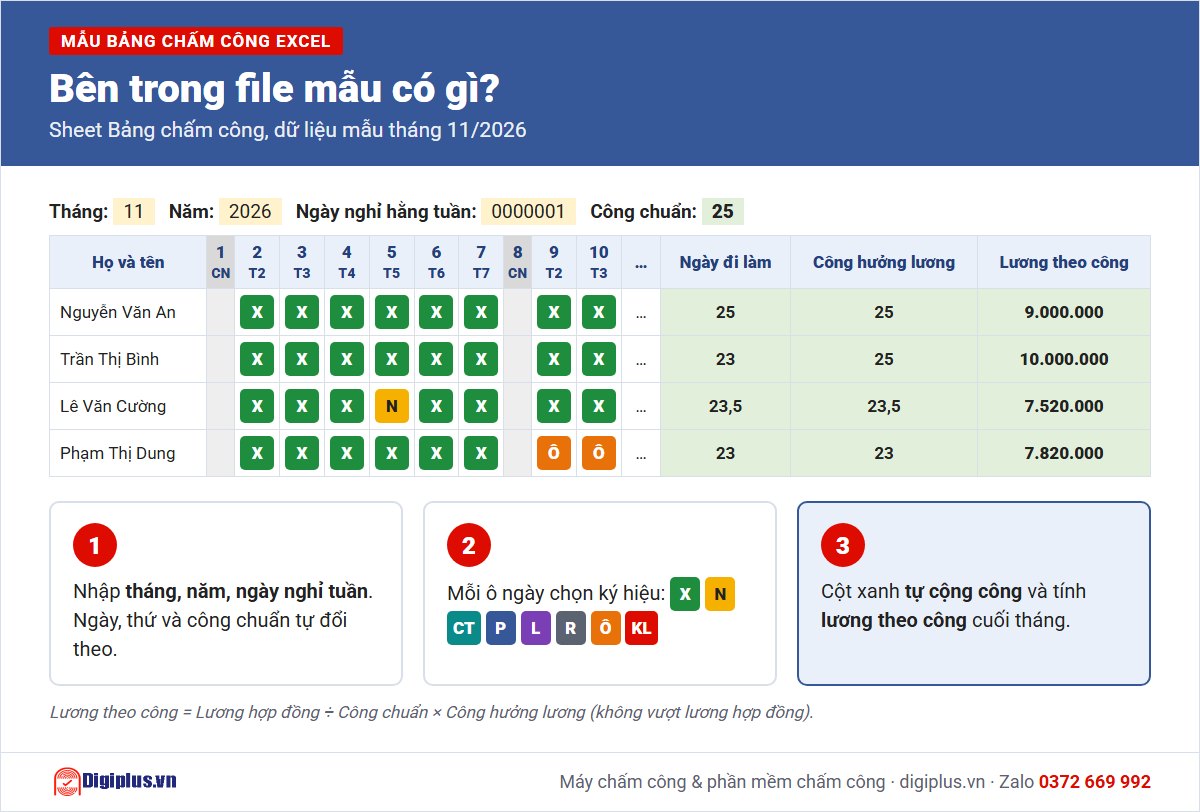This screenshot has width=1200, height=812.
Task: Click the Digiplus.vn logo in the footer
Action: 114,782
